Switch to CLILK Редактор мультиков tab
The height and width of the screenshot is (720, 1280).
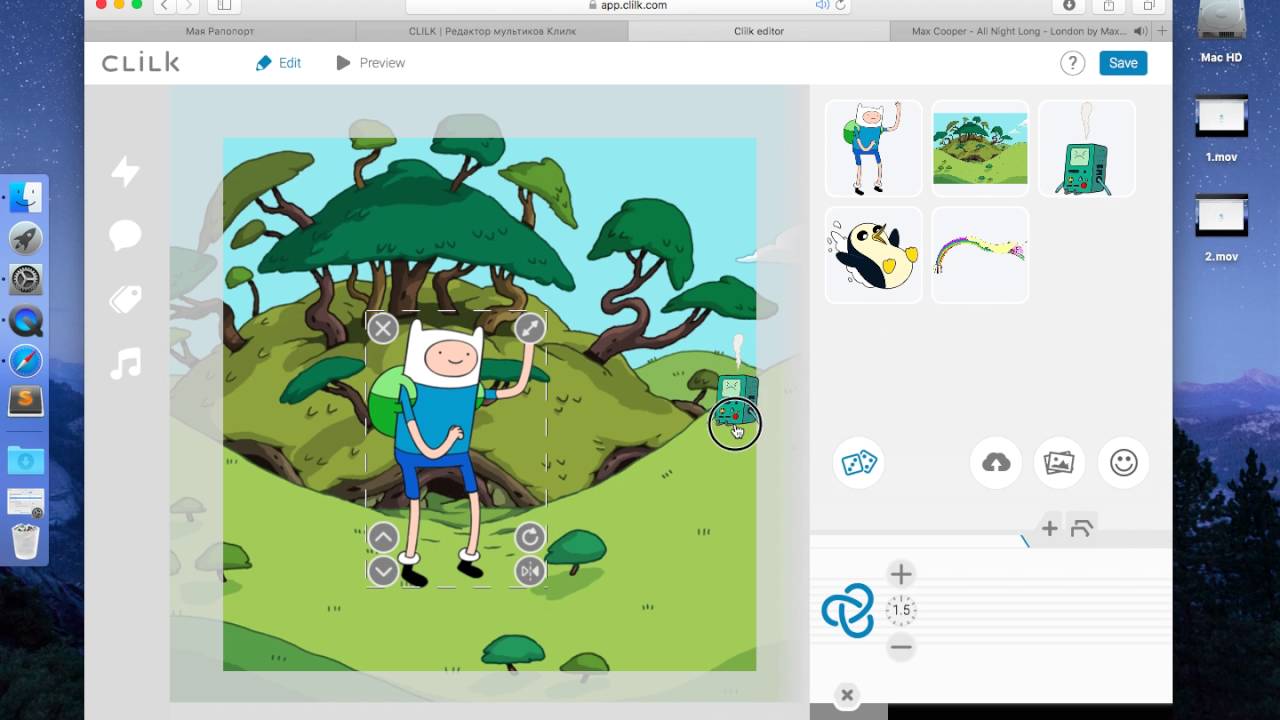click(492, 31)
